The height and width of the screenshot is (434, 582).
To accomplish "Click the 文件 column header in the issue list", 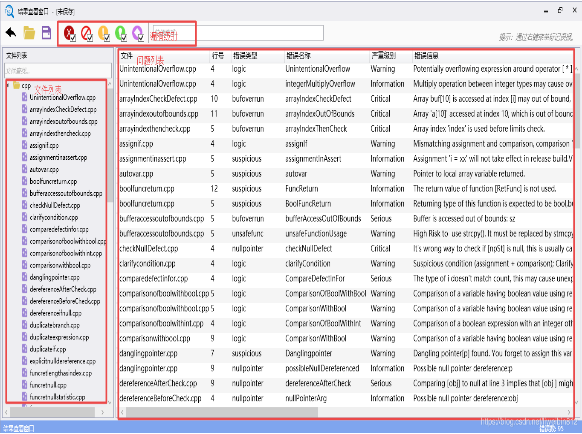I will coord(126,56).
